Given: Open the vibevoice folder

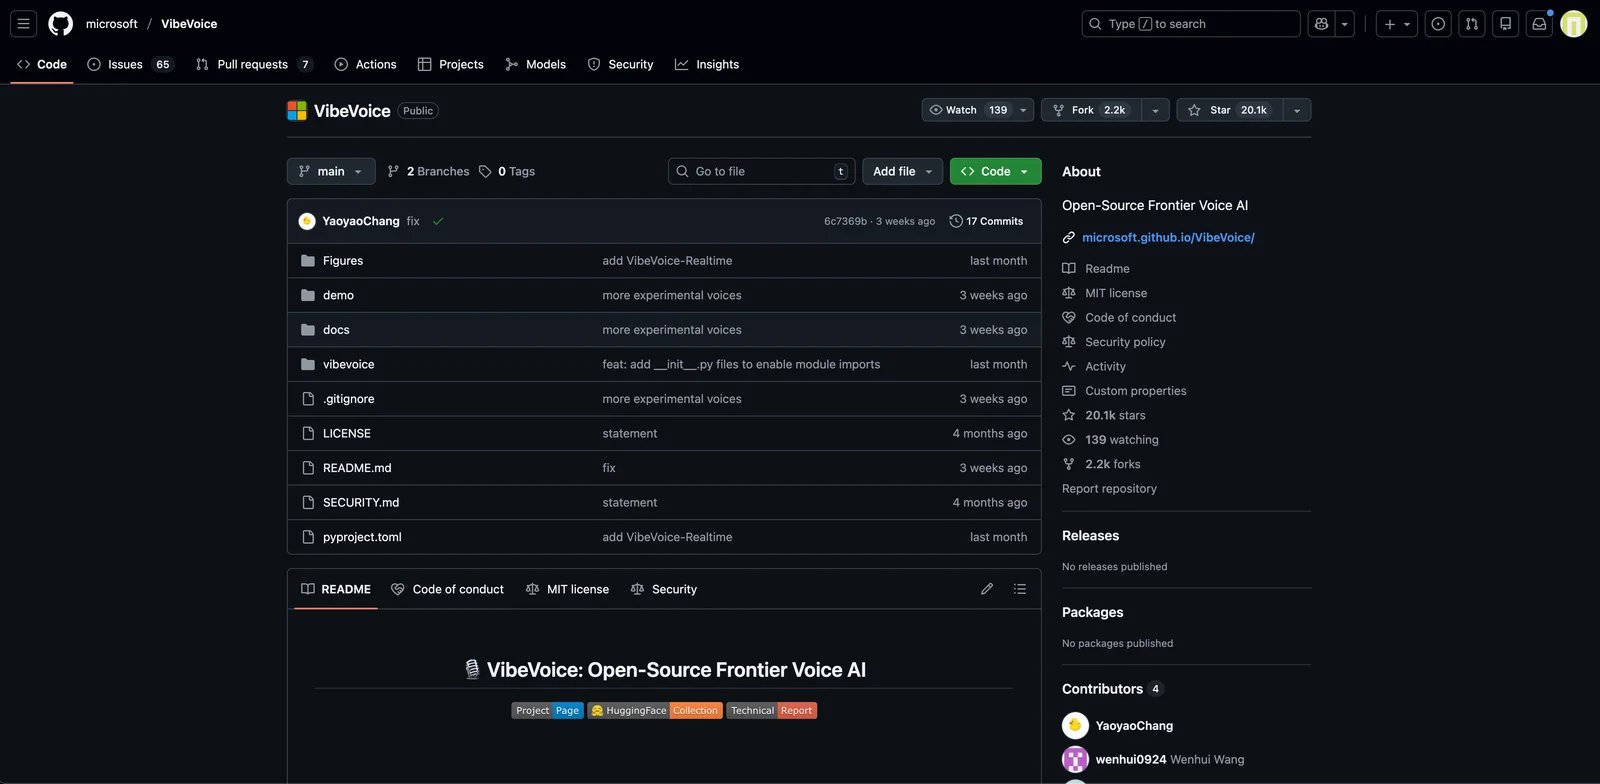Looking at the screenshot, I should coord(348,364).
